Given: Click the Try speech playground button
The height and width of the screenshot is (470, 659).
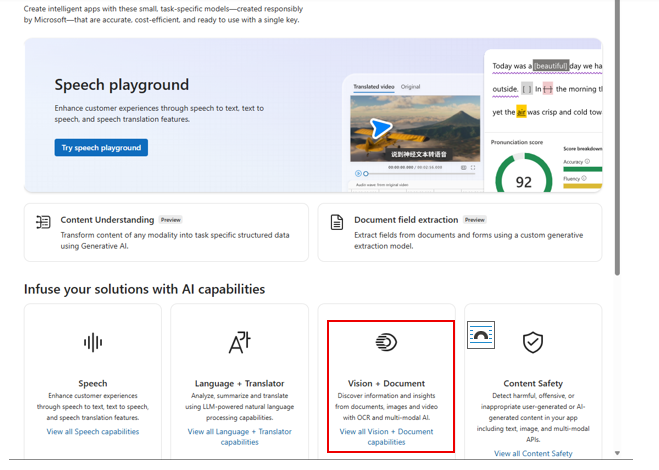Looking at the screenshot, I should pos(101,148).
